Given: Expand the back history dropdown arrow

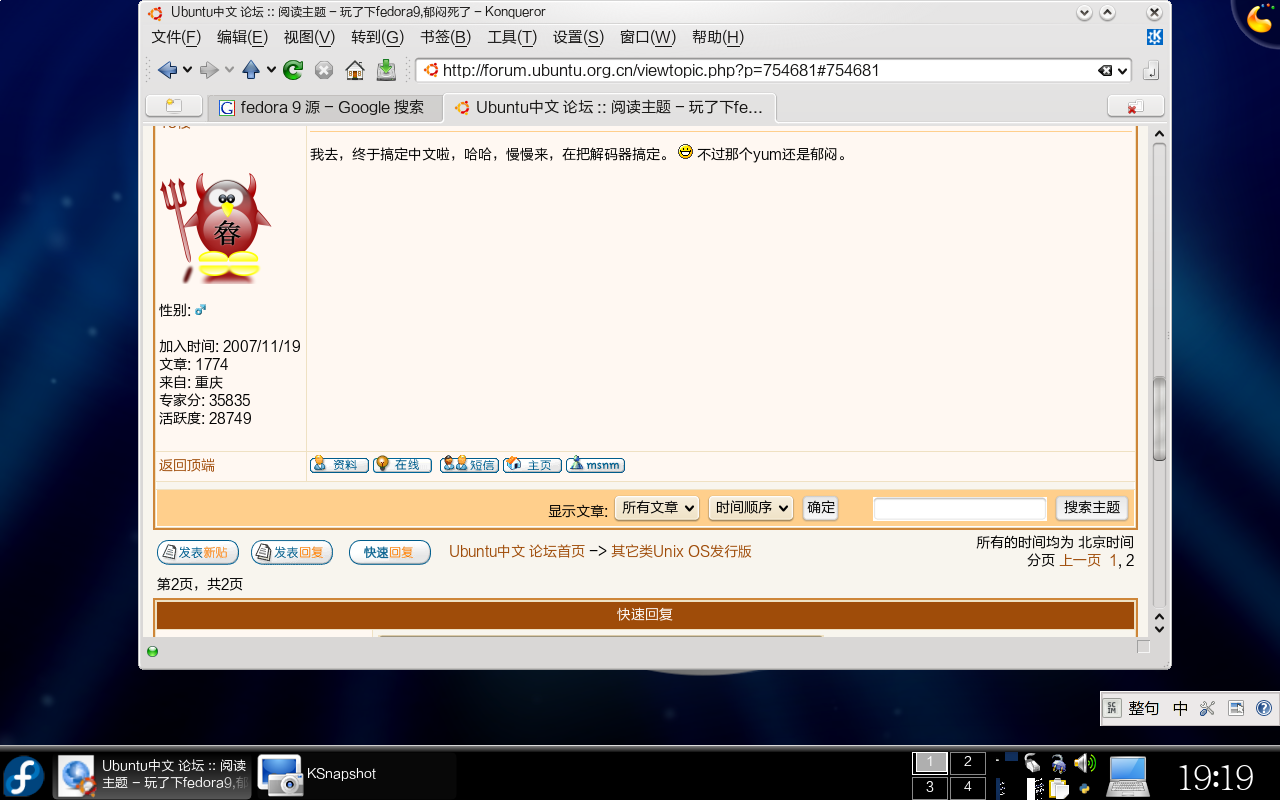Looking at the screenshot, I should 187,70.
